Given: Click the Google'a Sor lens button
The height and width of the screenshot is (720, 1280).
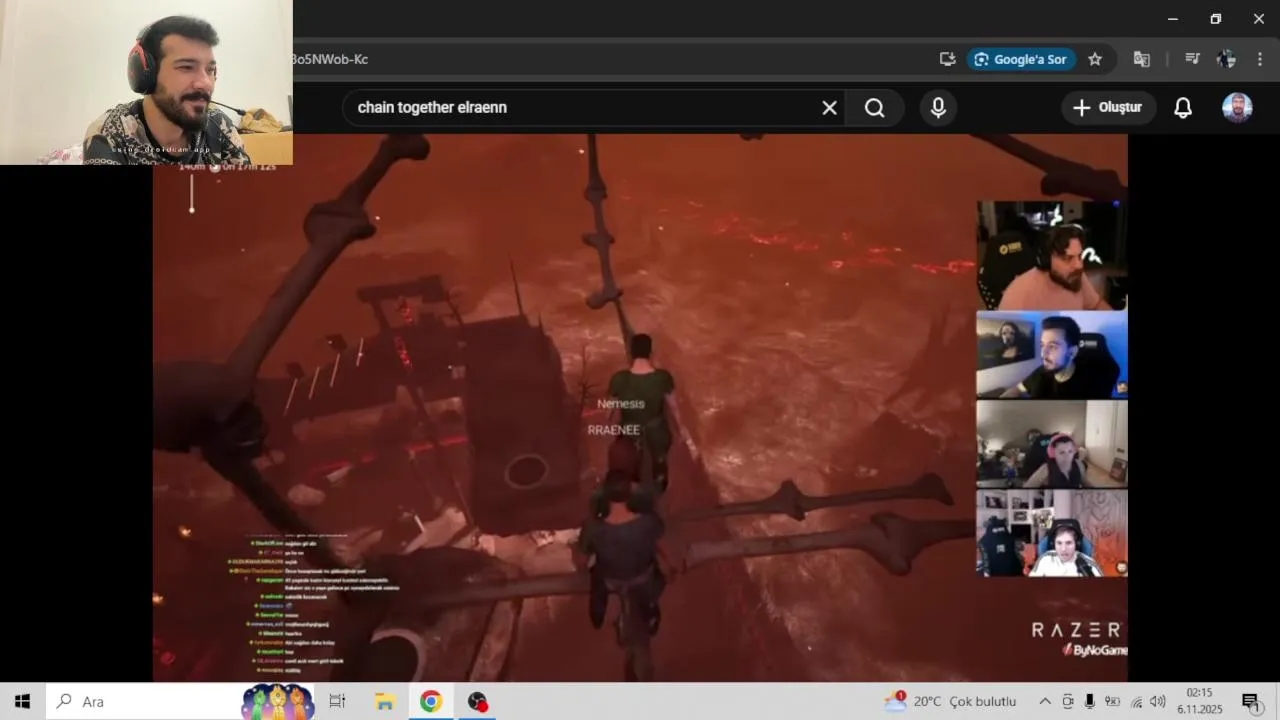Looking at the screenshot, I should (1021, 59).
